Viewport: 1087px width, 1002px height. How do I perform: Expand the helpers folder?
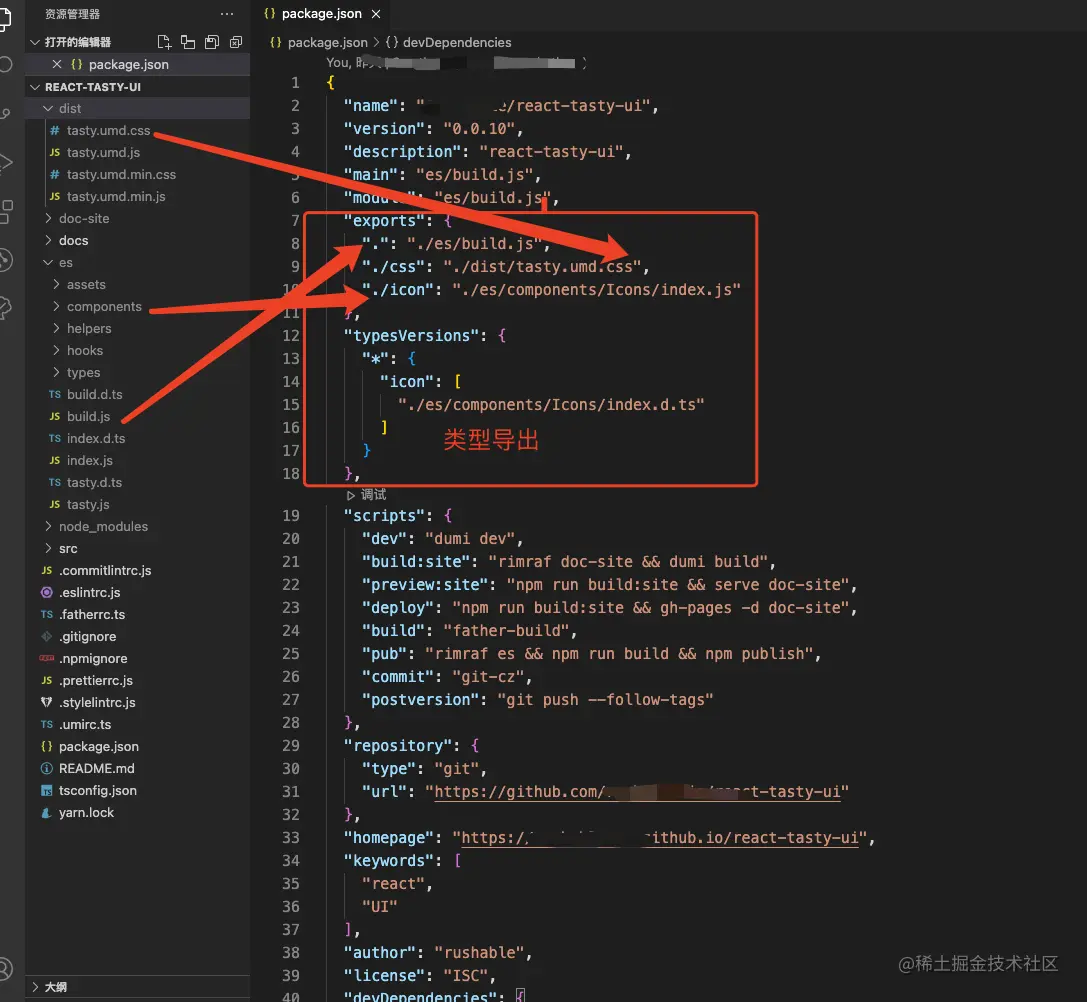[56, 328]
